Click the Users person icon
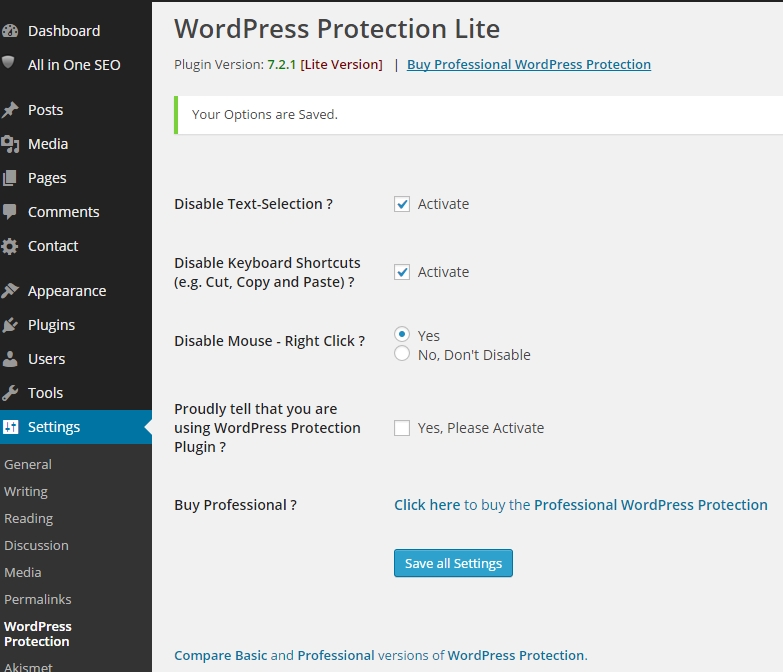783x672 pixels. [x=9, y=359]
